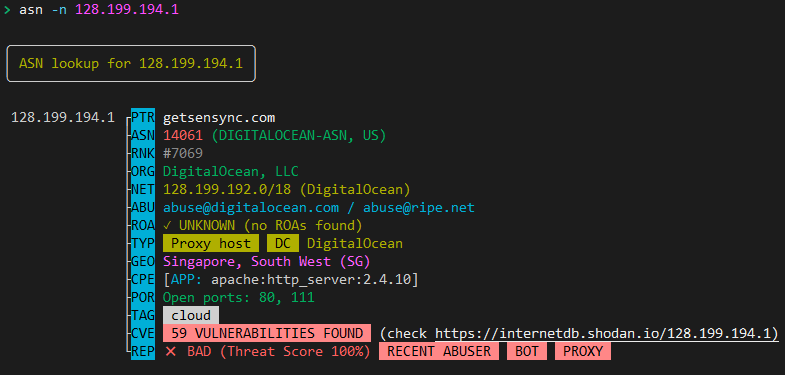Click the NET row label

pyautogui.click(x=143, y=190)
